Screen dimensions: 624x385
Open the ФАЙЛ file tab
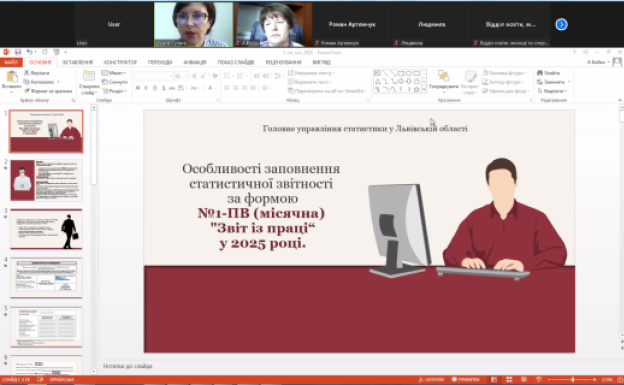pyautogui.click(x=11, y=63)
